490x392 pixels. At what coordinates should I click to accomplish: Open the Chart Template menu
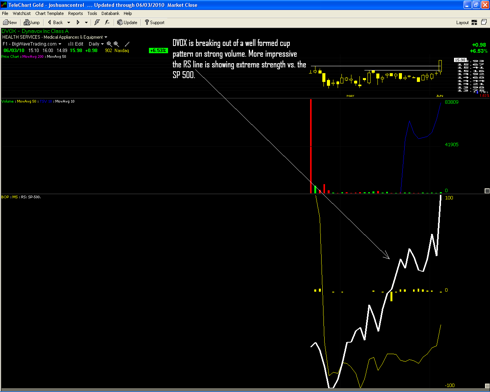tap(49, 13)
